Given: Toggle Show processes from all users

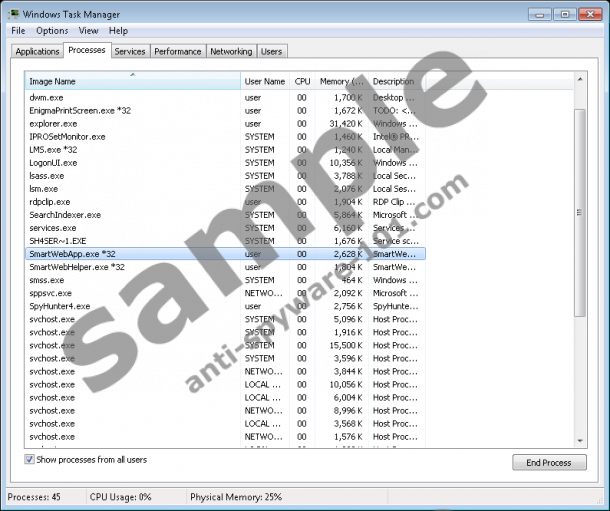Looking at the screenshot, I should point(30,459).
